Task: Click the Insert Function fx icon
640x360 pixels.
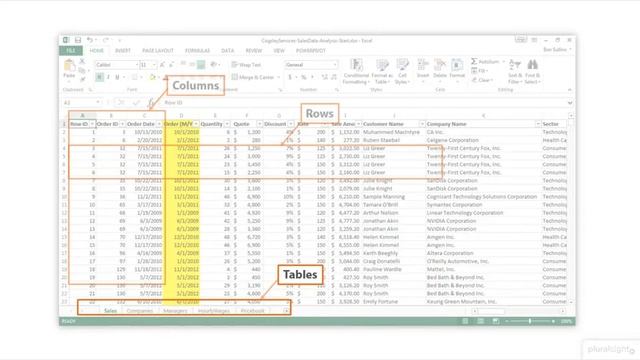Action: pyautogui.click(x=151, y=102)
